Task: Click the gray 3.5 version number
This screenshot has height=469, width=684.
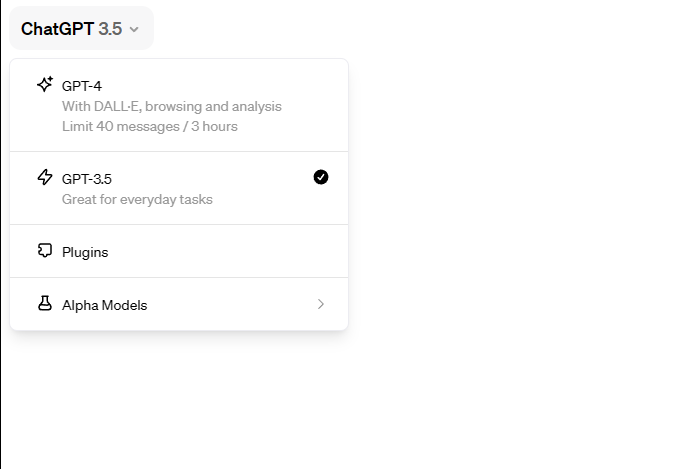Action: [110, 29]
